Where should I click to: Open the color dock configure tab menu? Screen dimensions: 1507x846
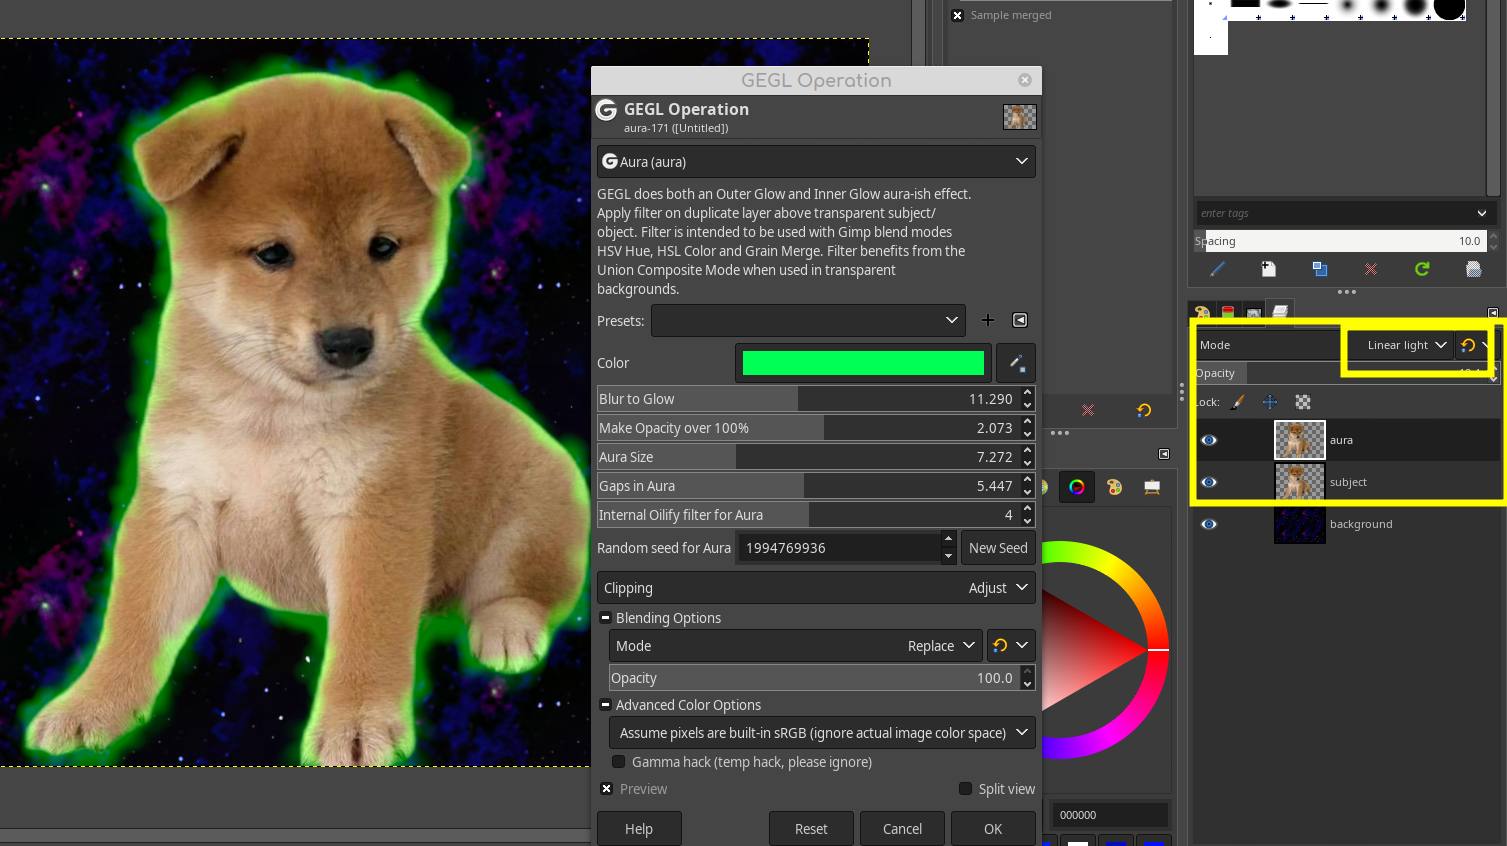click(x=1164, y=454)
